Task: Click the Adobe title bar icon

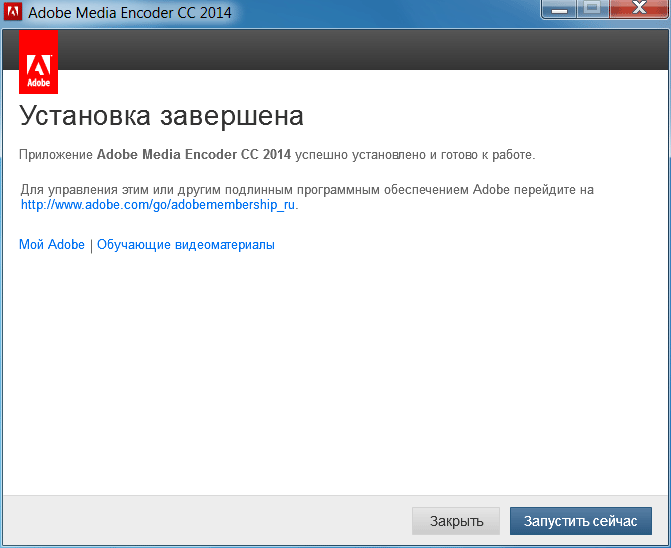Action: click(x=12, y=12)
